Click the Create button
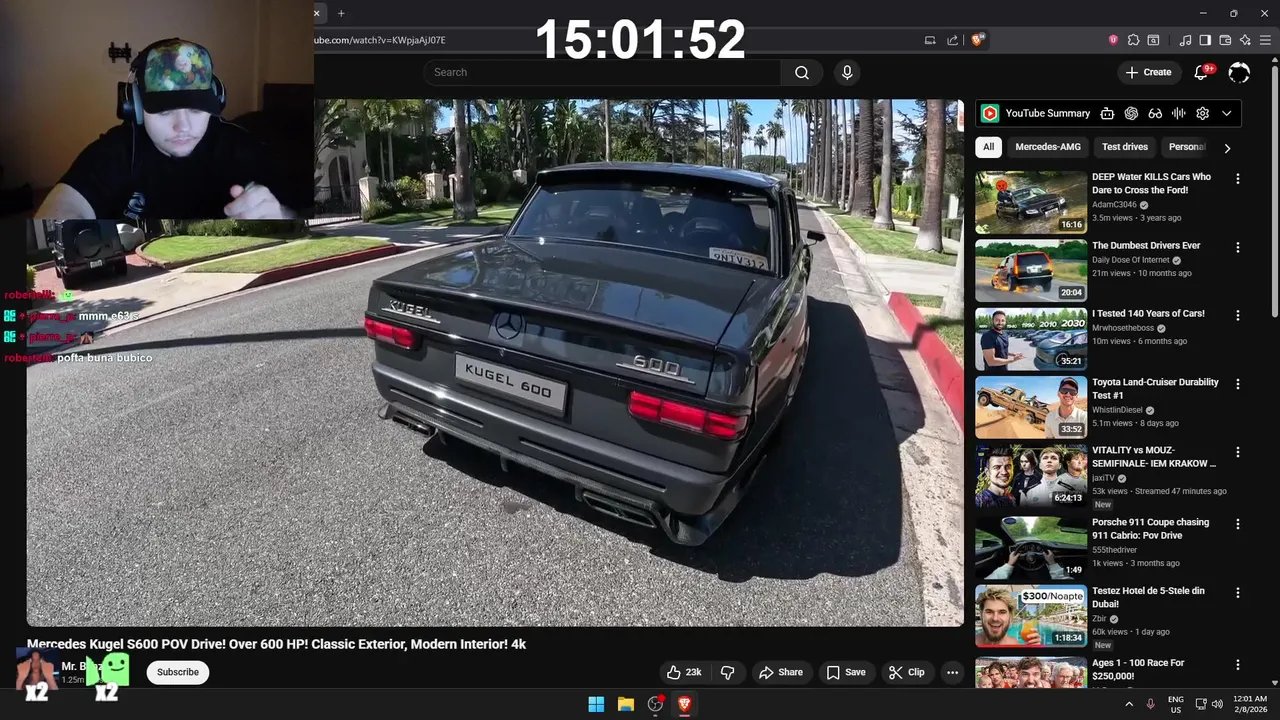The height and width of the screenshot is (720, 1280). pyautogui.click(x=1148, y=72)
